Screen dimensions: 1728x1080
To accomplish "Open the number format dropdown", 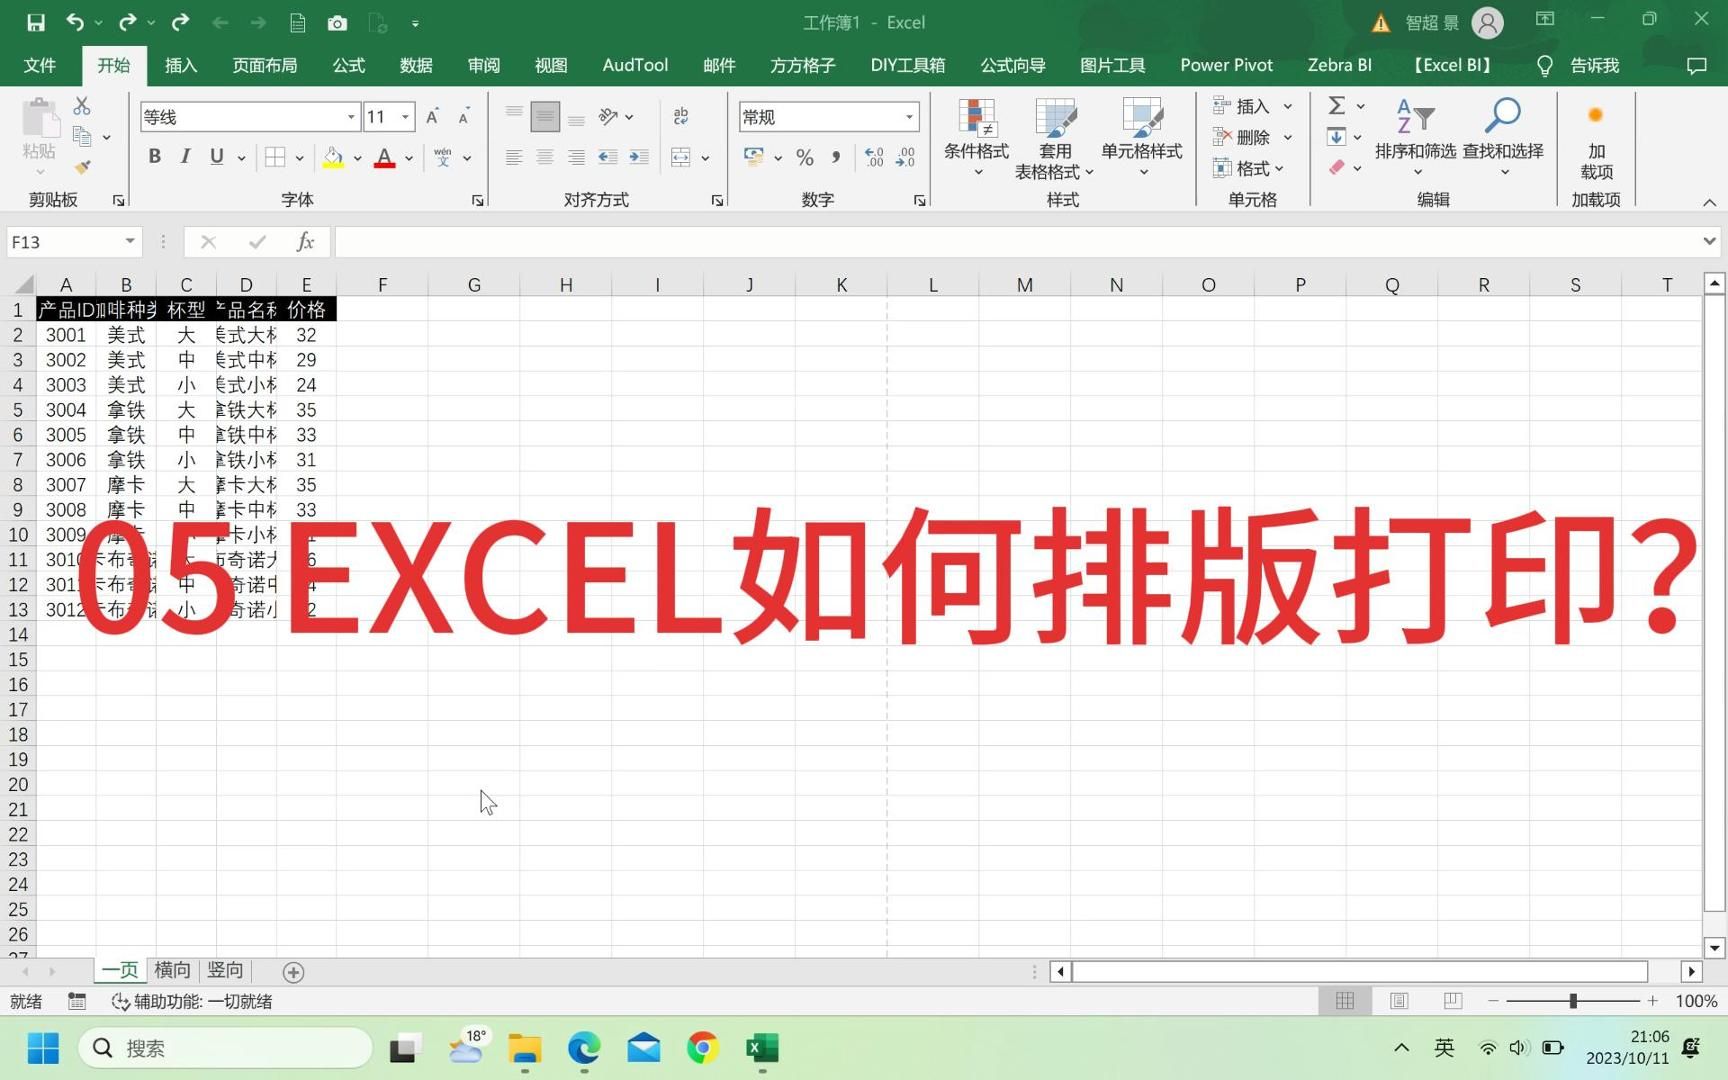I will tap(909, 117).
